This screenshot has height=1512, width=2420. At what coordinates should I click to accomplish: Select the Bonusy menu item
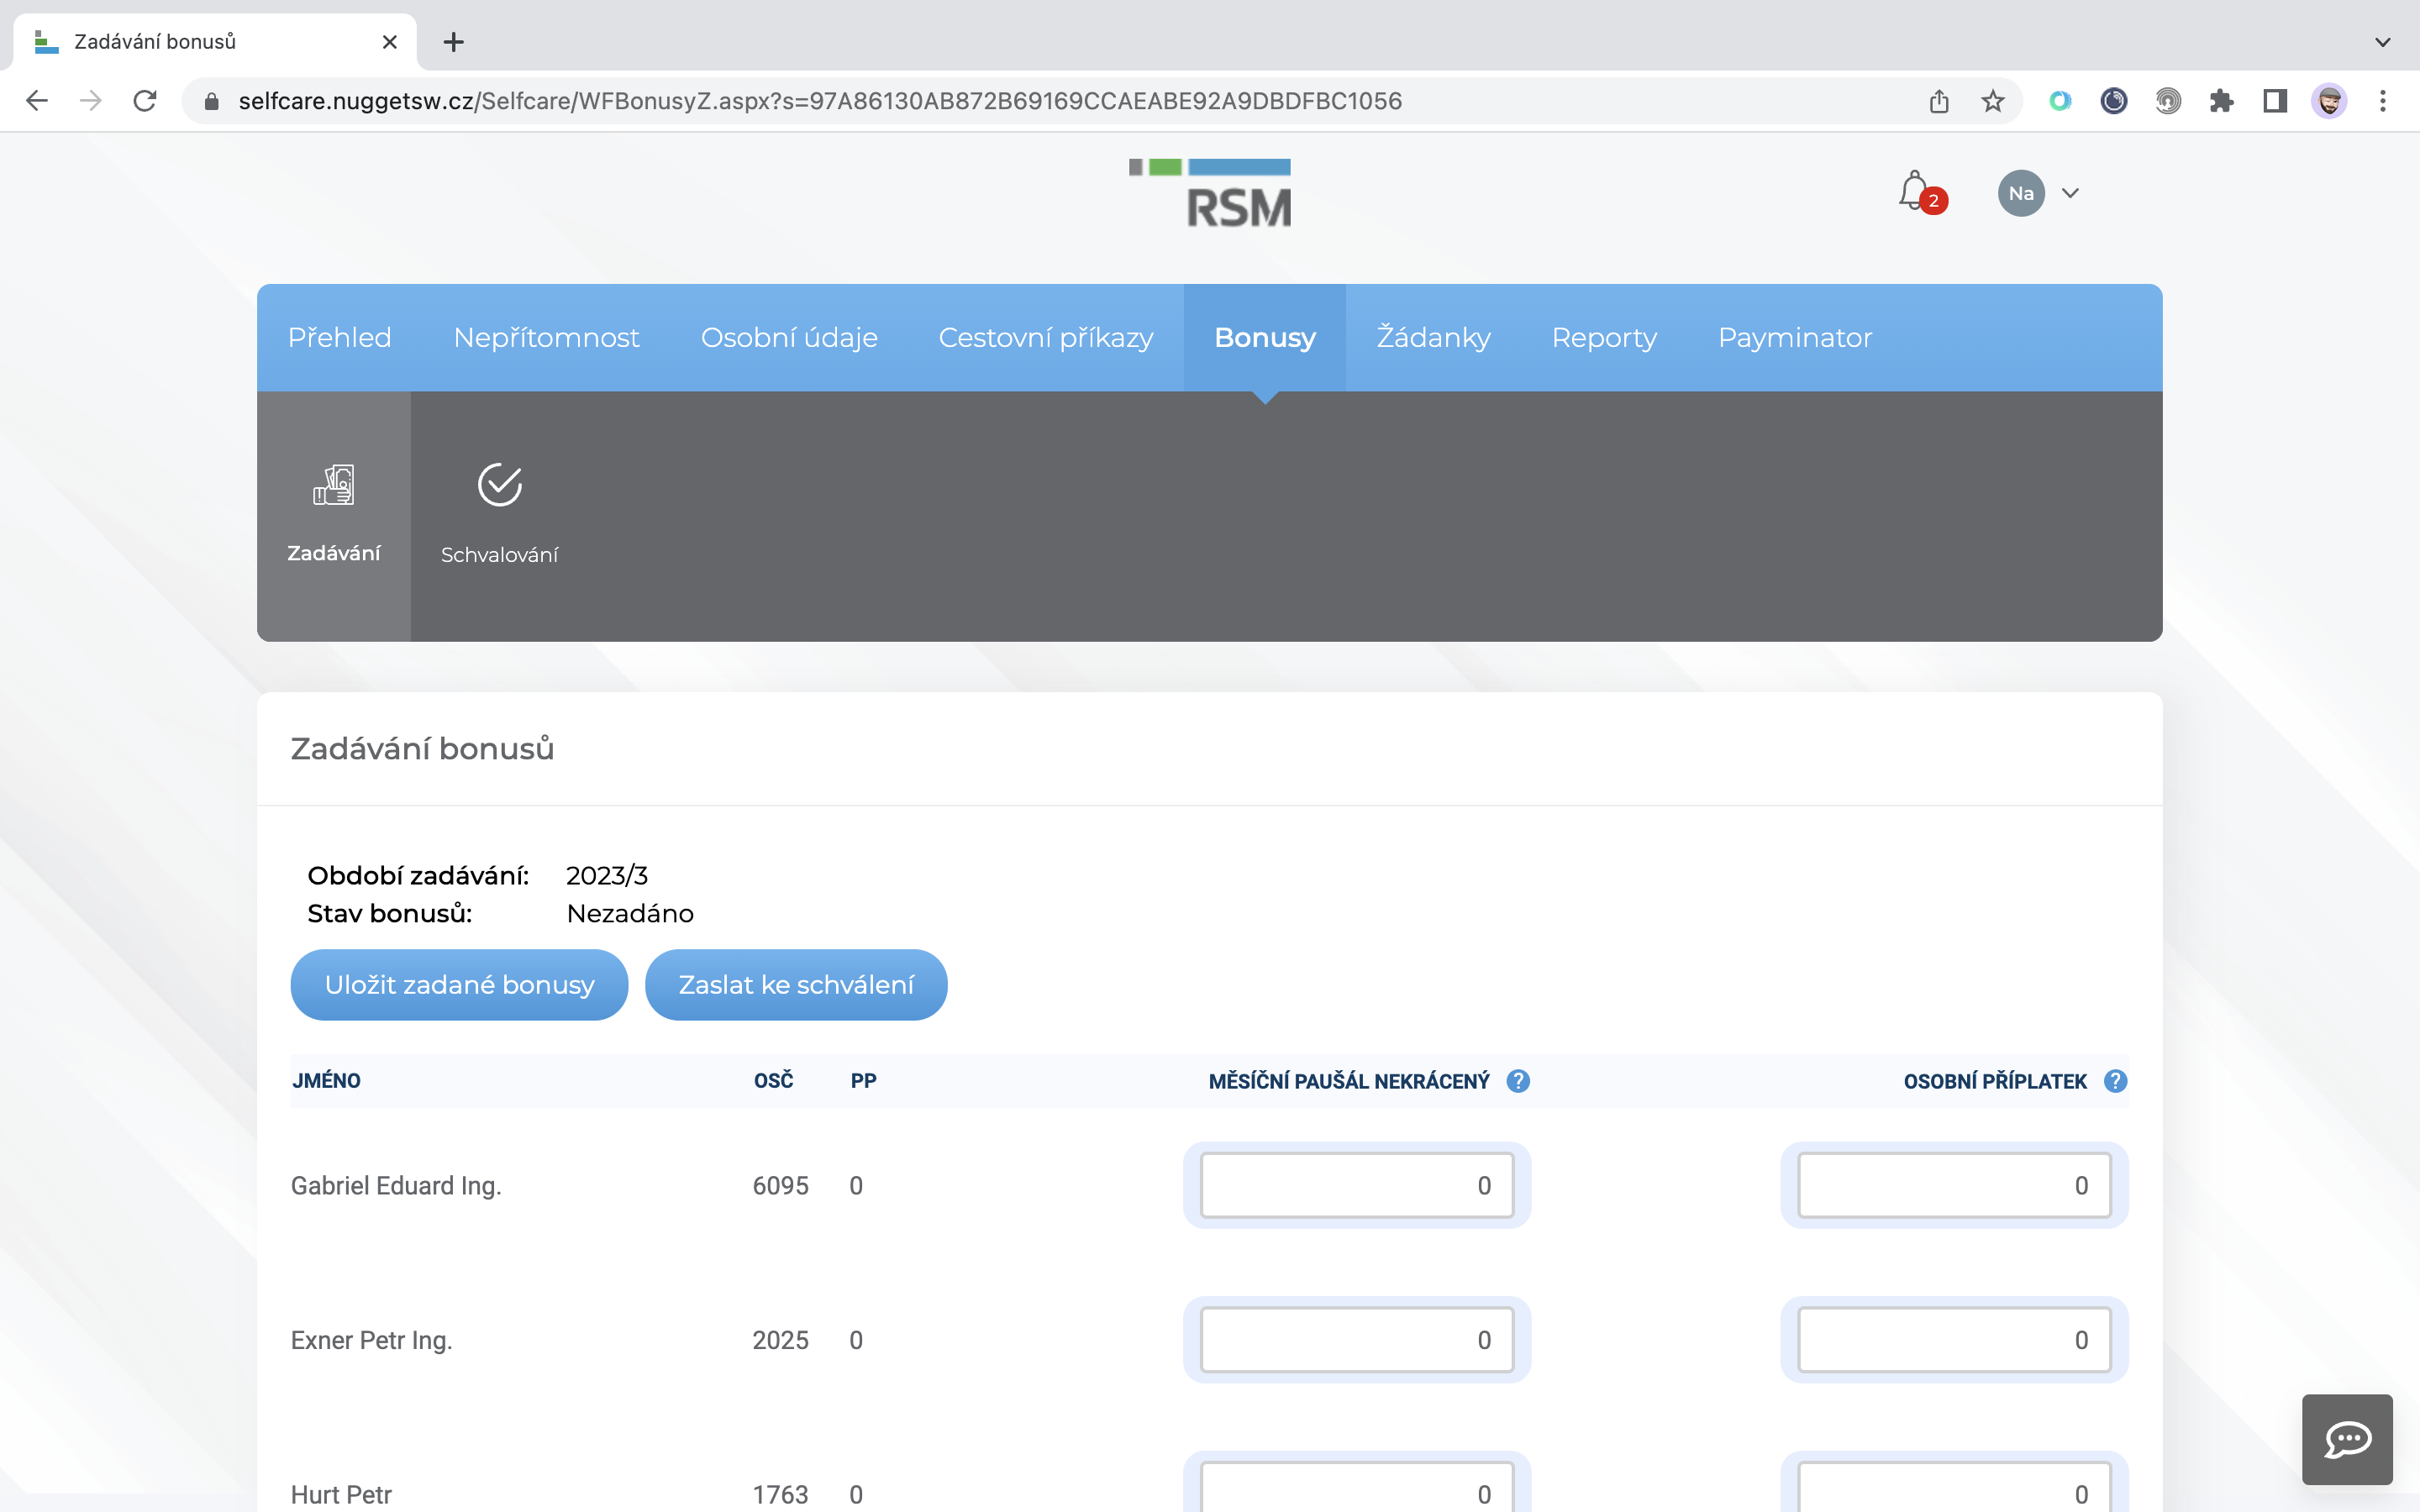(1265, 338)
